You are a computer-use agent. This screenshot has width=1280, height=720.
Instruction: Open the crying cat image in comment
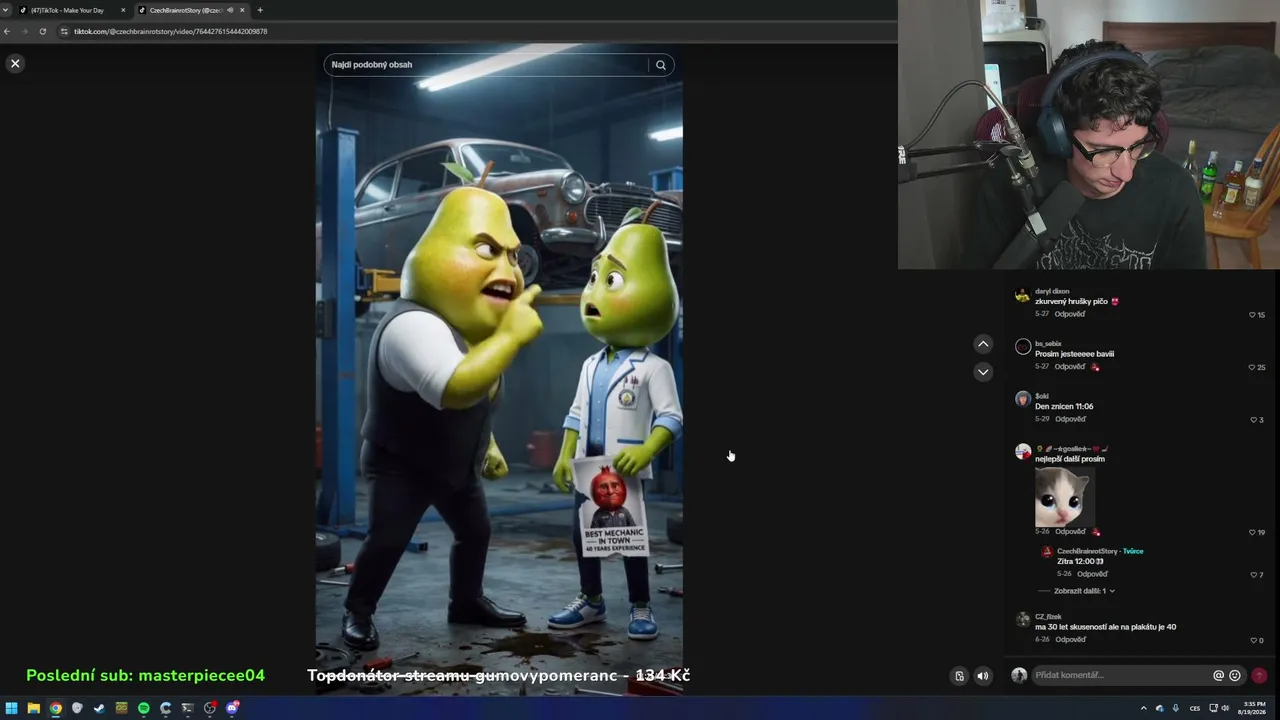1064,496
